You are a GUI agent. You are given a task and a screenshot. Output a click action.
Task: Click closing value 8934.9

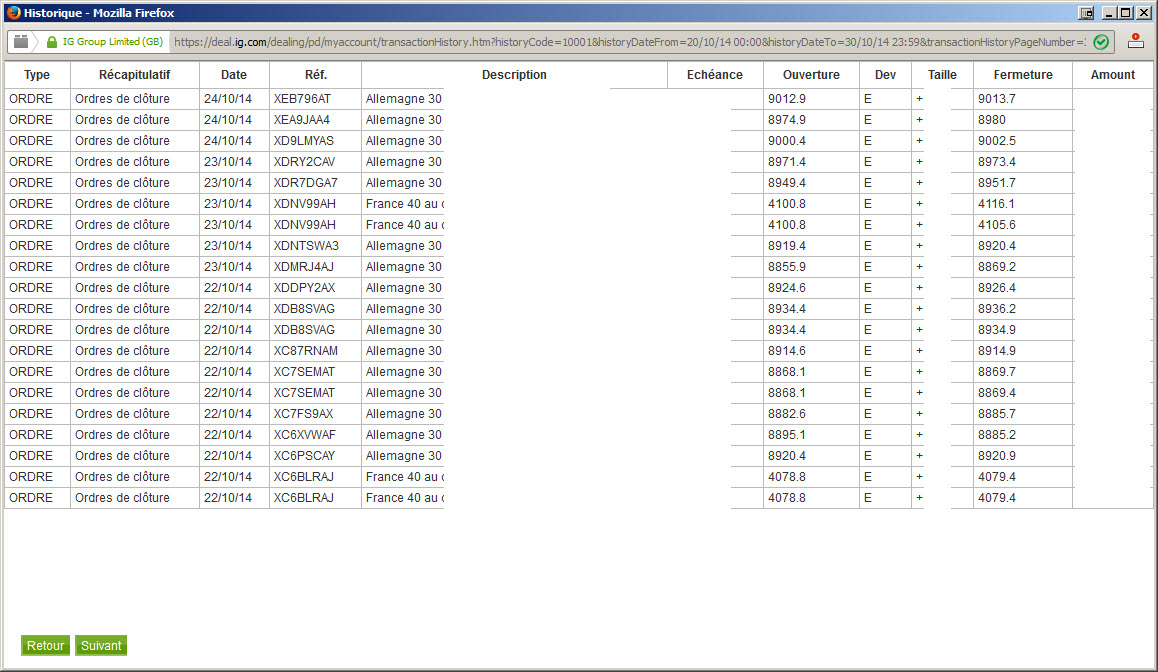coord(997,330)
